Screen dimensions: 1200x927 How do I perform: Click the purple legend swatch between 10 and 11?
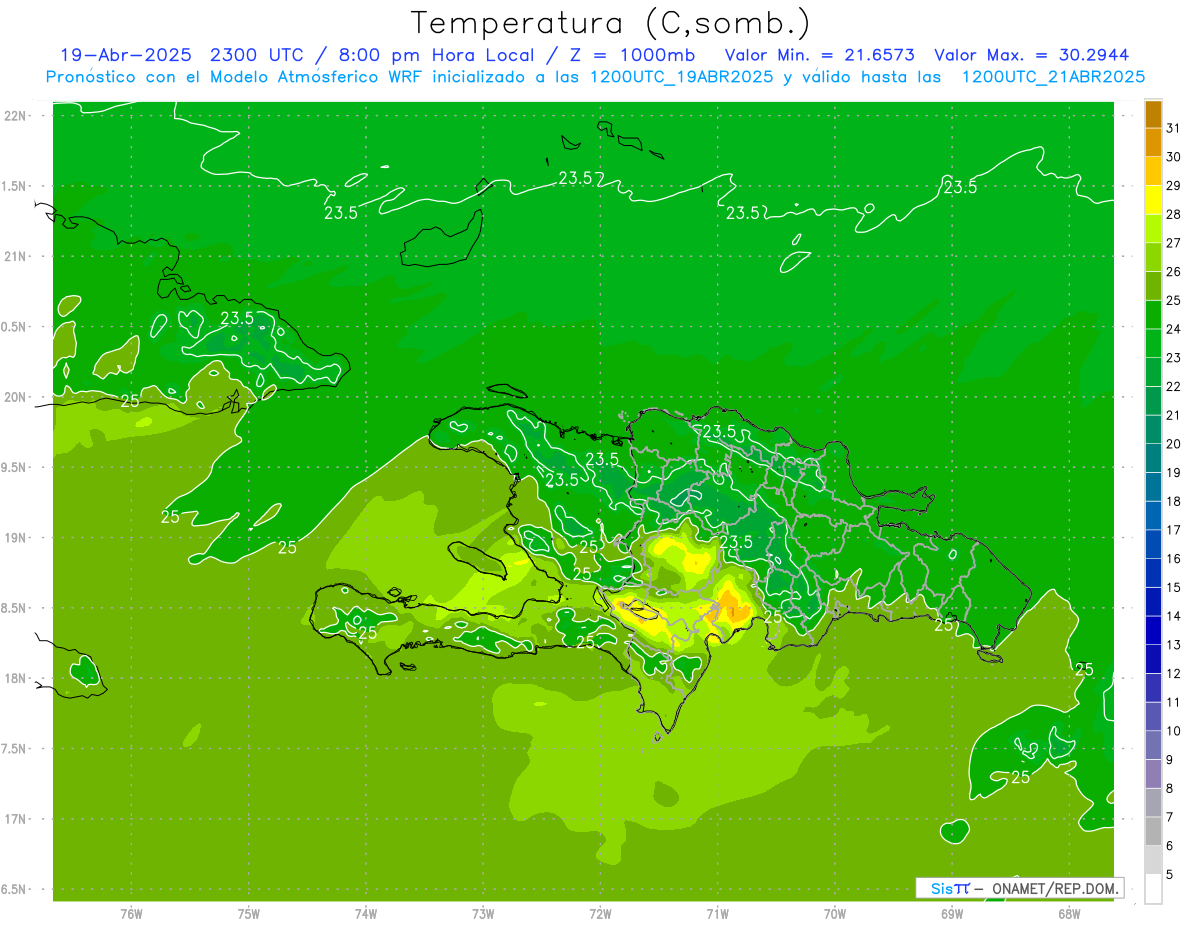click(x=1153, y=717)
